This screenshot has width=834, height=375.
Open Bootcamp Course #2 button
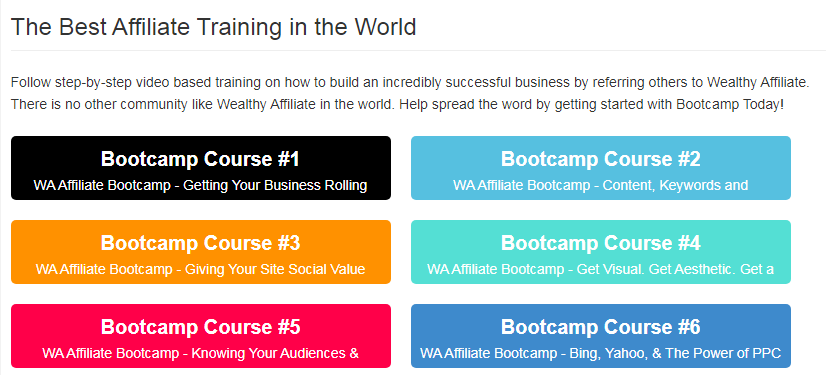pos(601,168)
